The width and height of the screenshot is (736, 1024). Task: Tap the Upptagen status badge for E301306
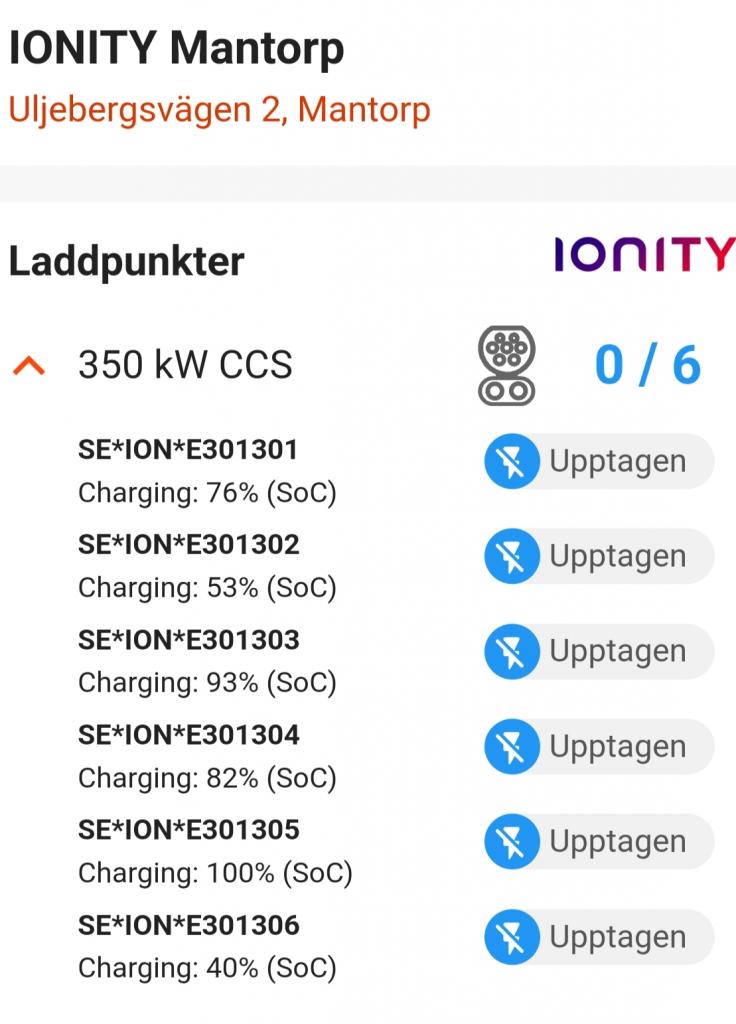click(x=617, y=938)
